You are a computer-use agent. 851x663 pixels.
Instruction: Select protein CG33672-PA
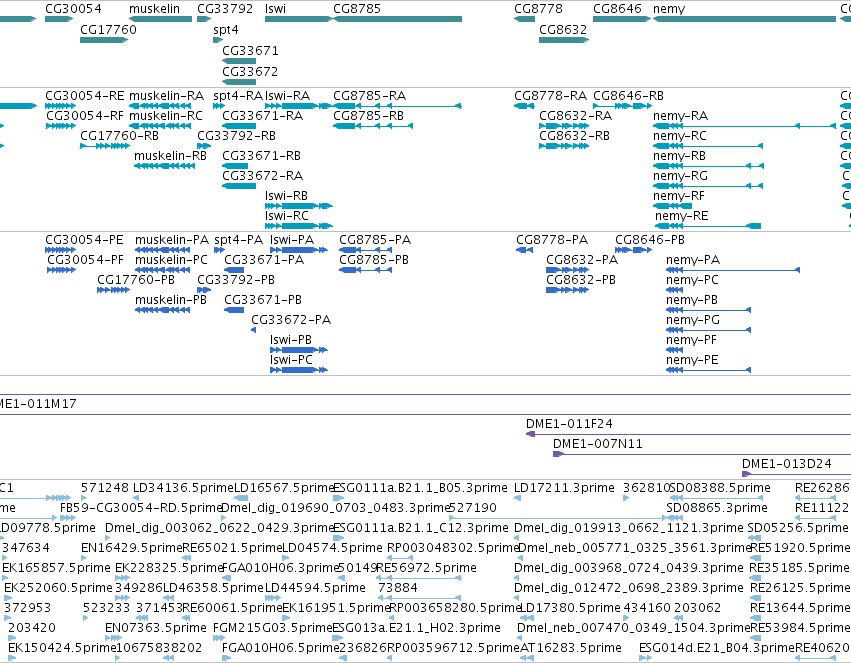[253, 330]
